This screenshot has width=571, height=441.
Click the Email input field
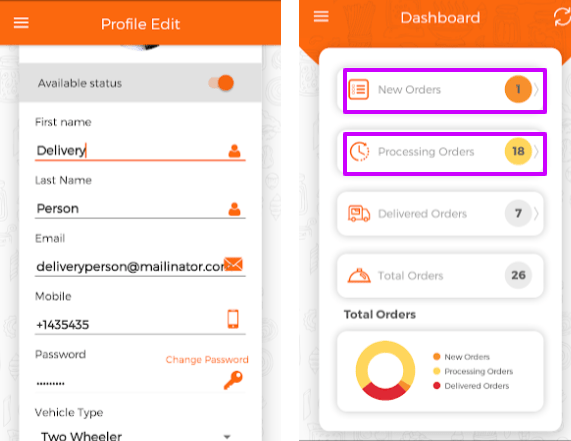(140, 266)
